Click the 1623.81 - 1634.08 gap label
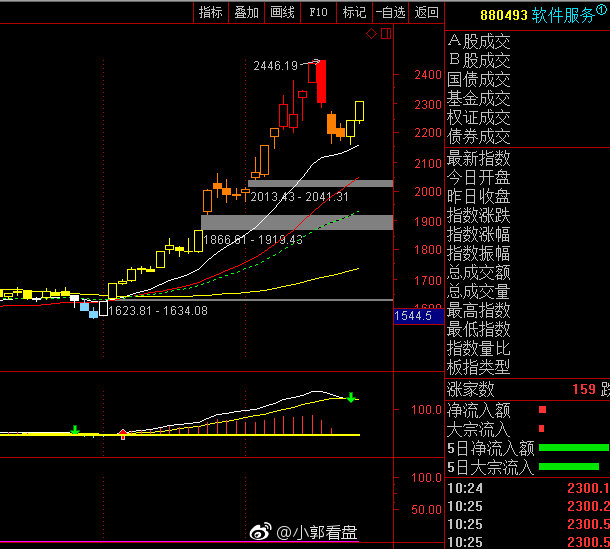This screenshot has width=610, height=549. click(158, 311)
